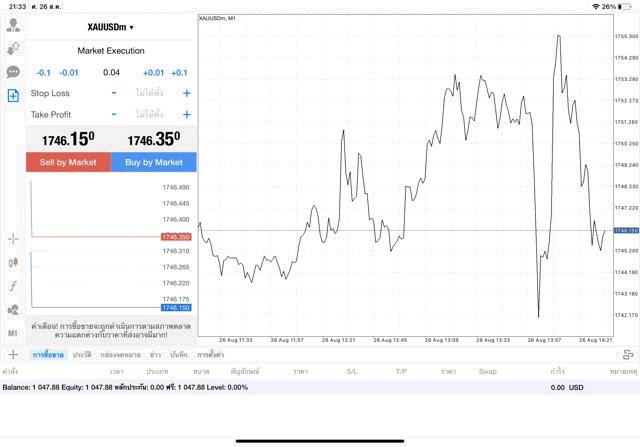
Task: Click the layout icon at far right of tabs
Action: (x=628, y=355)
